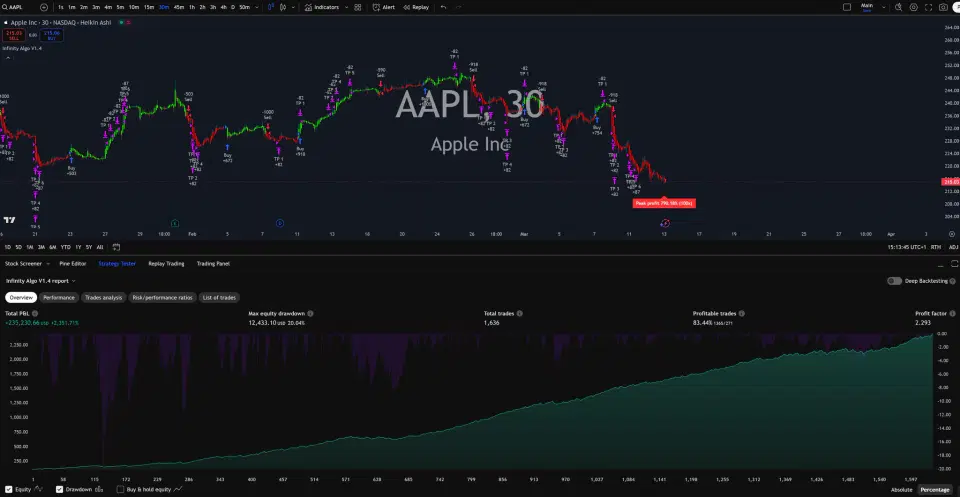Select the 5D date range
The height and width of the screenshot is (497, 960).
18,247
